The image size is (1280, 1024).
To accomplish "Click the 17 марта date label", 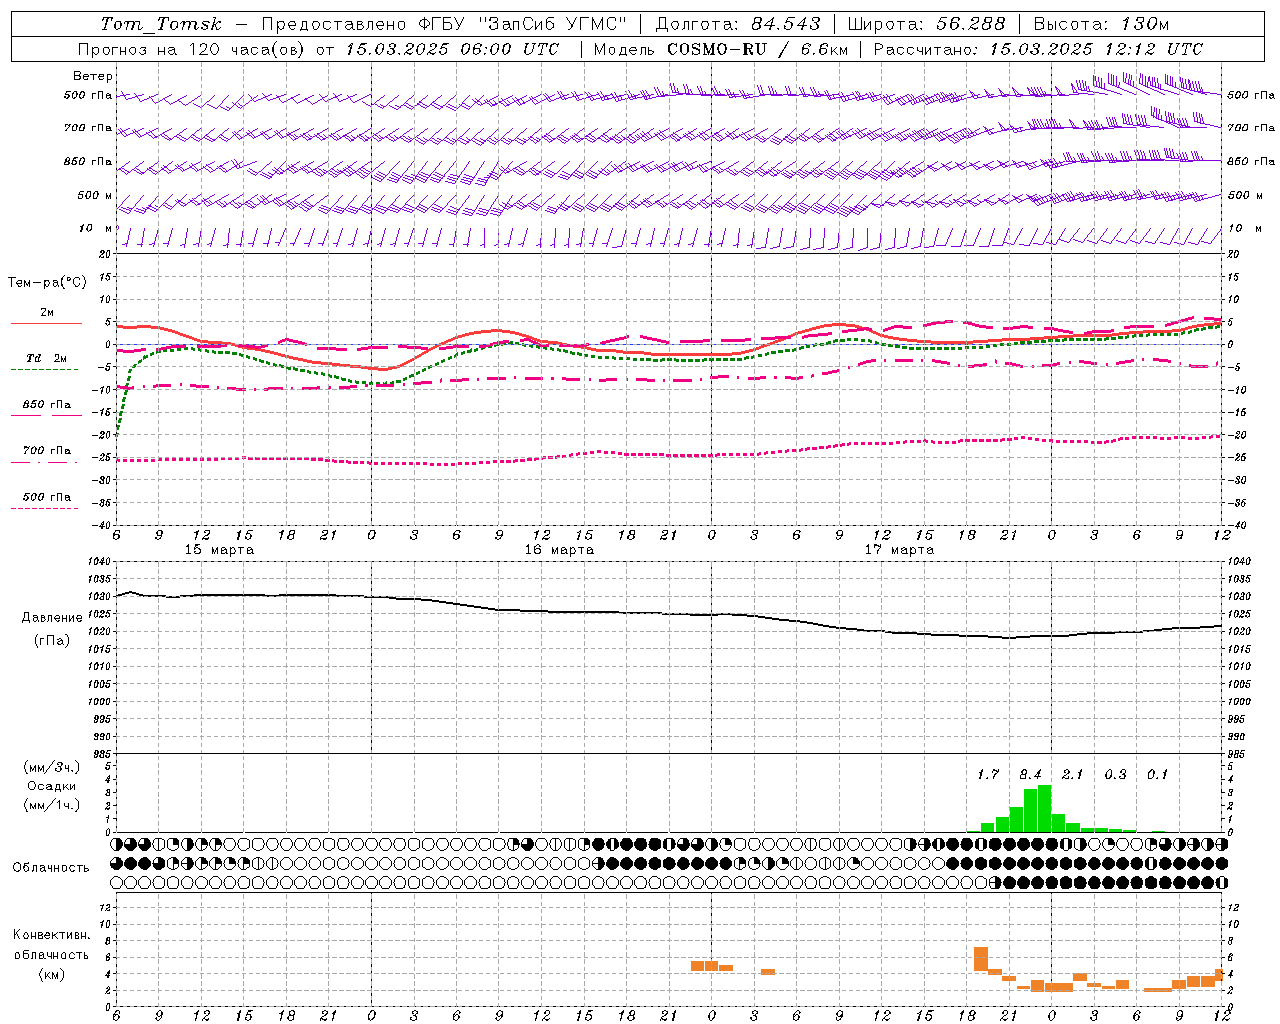I will click(899, 549).
